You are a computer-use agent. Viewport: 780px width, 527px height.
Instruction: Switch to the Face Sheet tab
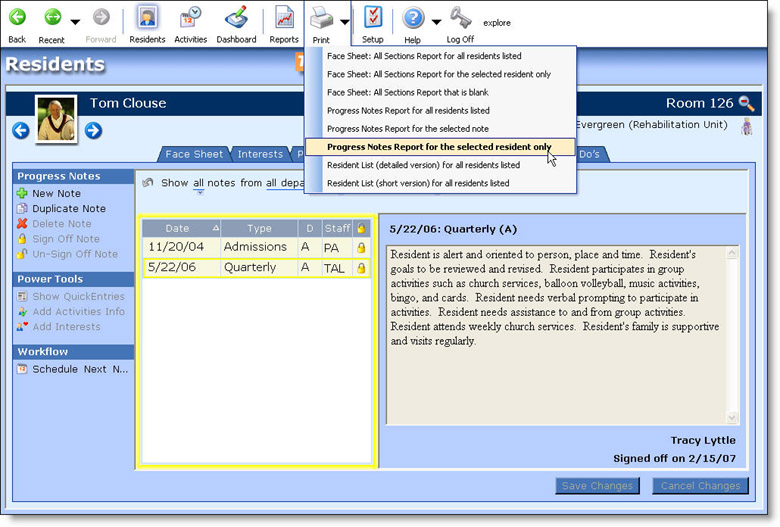194,155
